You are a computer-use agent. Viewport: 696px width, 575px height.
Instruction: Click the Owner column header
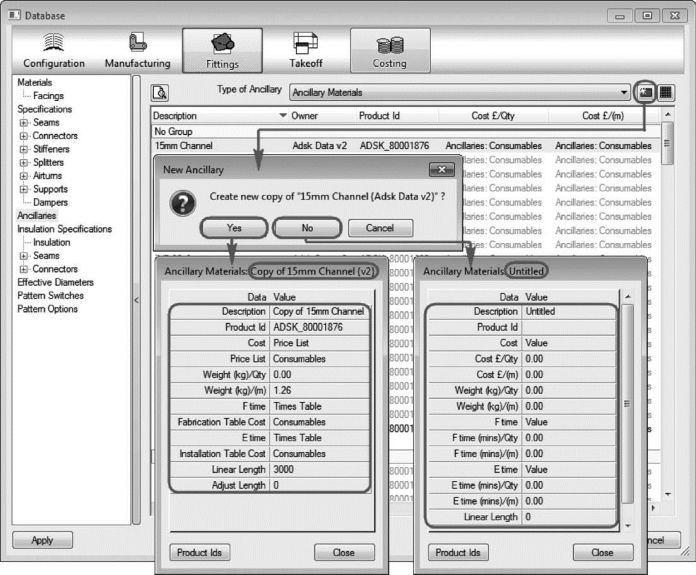(x=322, y=116)
